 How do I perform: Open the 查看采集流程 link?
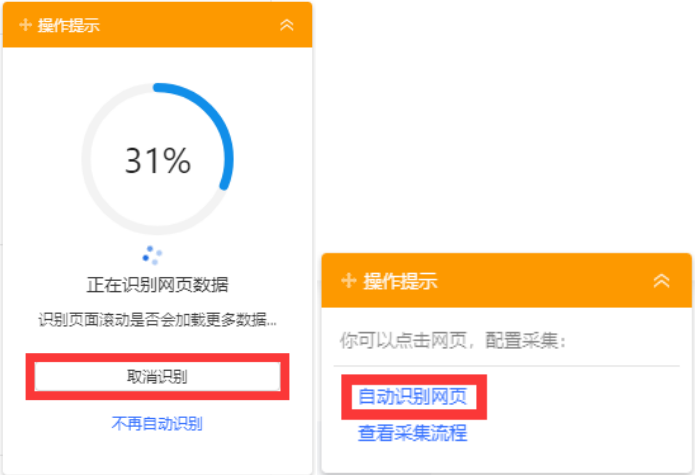(x=413, y=433)
